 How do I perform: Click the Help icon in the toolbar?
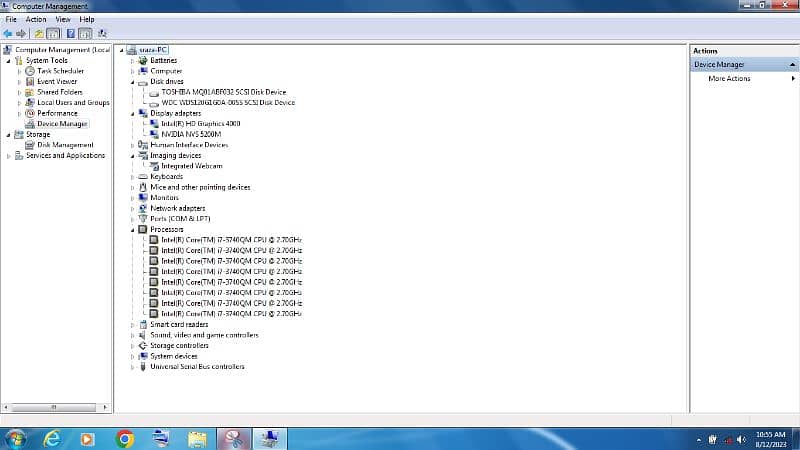click(71, 33)
